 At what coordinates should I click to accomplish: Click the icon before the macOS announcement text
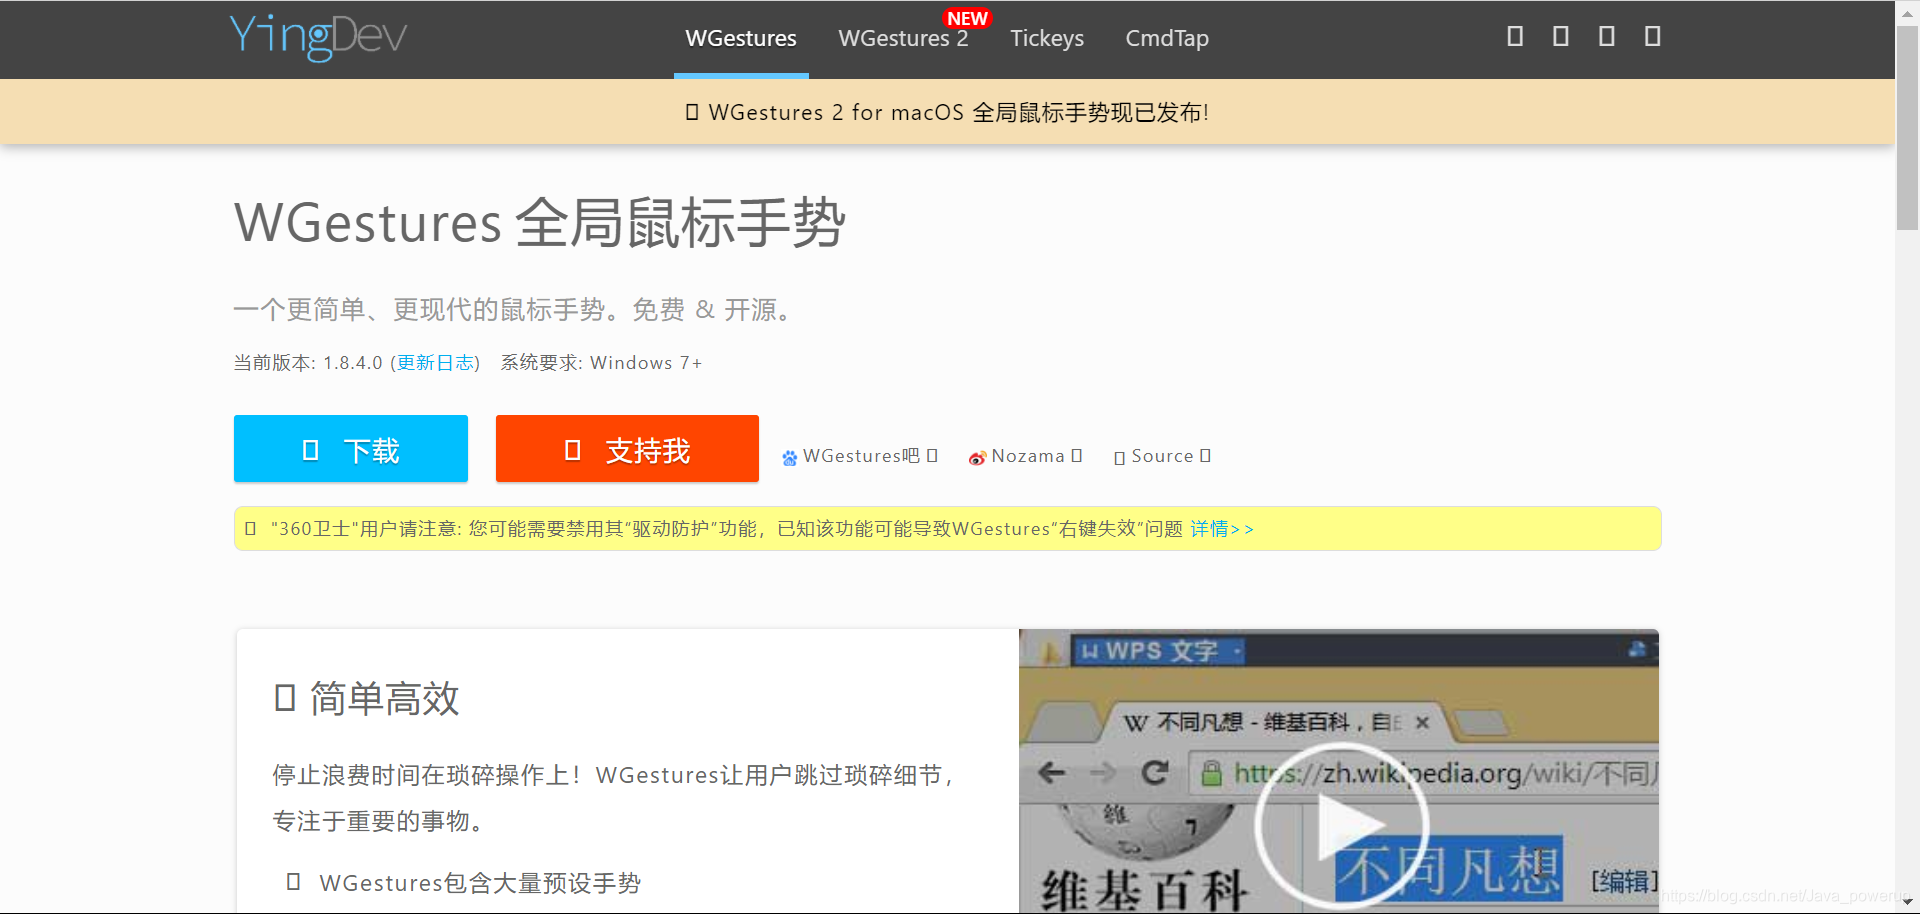[692, 112]
